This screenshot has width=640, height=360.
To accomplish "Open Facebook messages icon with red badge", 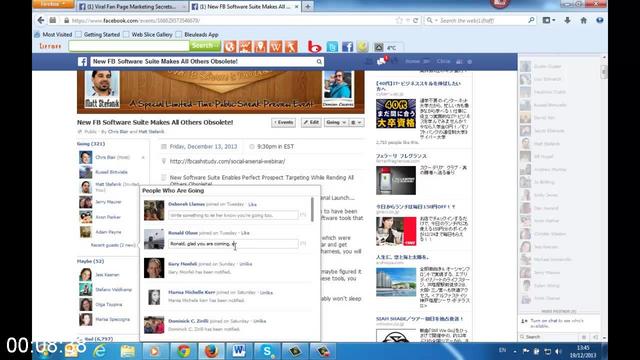I will (x=381, y=61).
